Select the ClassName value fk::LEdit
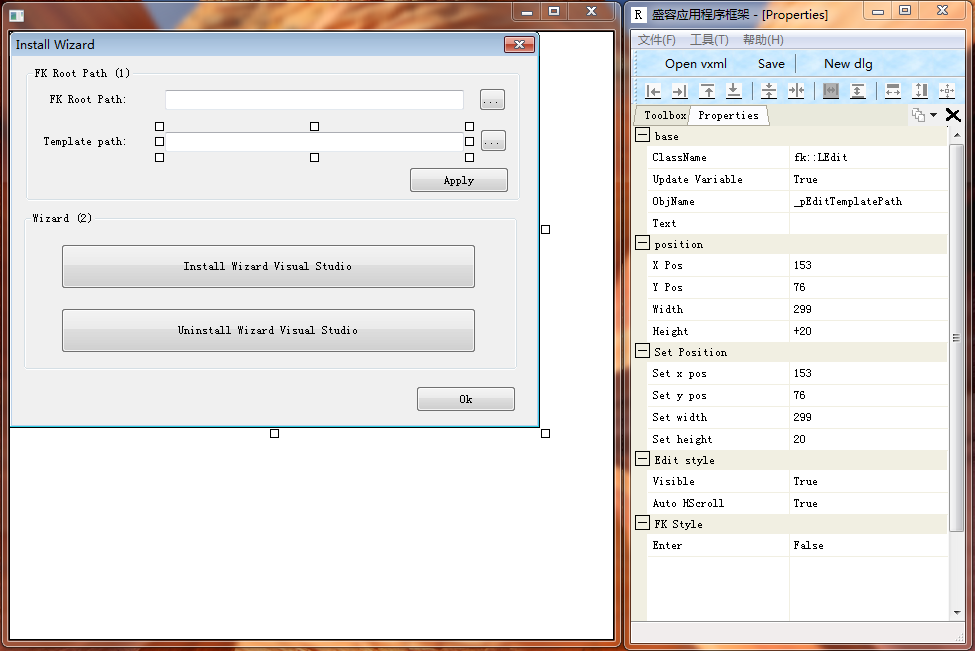This screenshot has width=975, height=651. [868, 157]
